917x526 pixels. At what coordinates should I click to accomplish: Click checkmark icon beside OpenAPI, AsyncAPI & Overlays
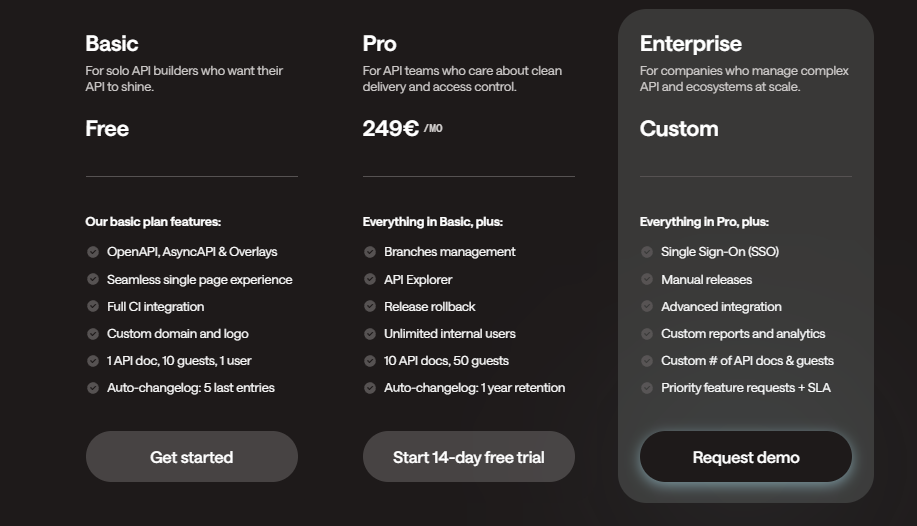click(93, 252)
